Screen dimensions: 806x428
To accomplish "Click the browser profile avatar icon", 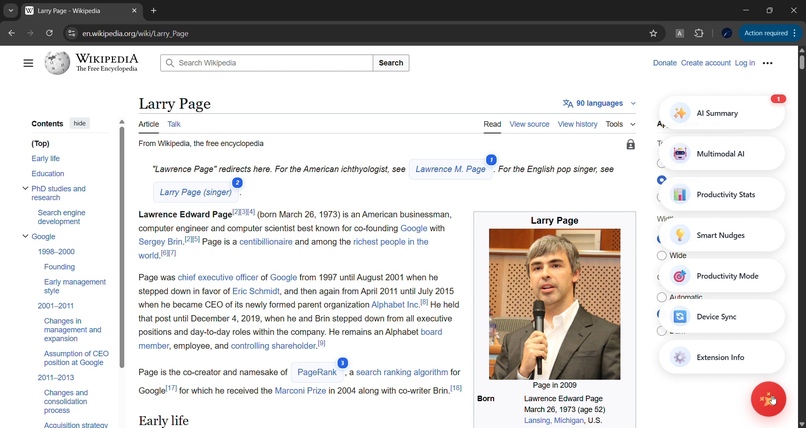I will point(727,33).
